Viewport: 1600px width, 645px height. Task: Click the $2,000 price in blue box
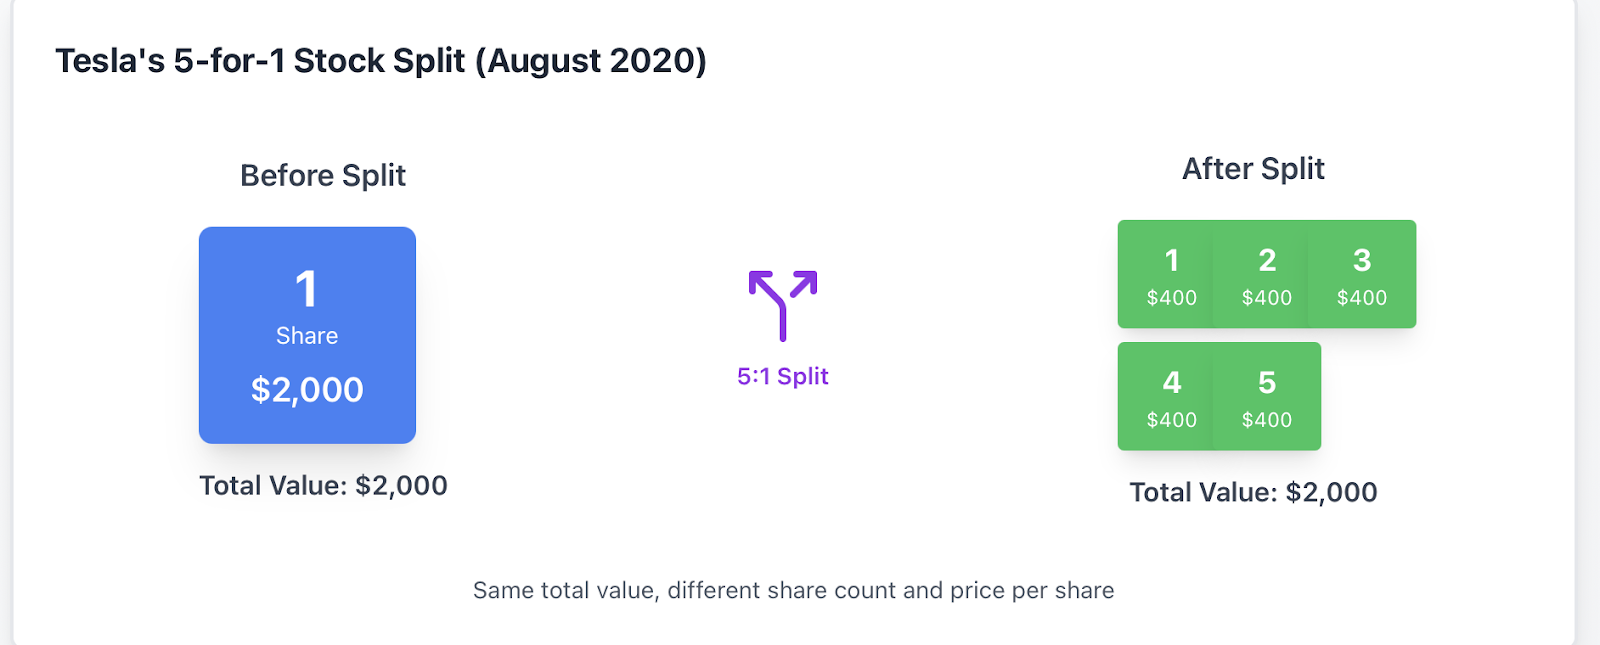[307, 390]
